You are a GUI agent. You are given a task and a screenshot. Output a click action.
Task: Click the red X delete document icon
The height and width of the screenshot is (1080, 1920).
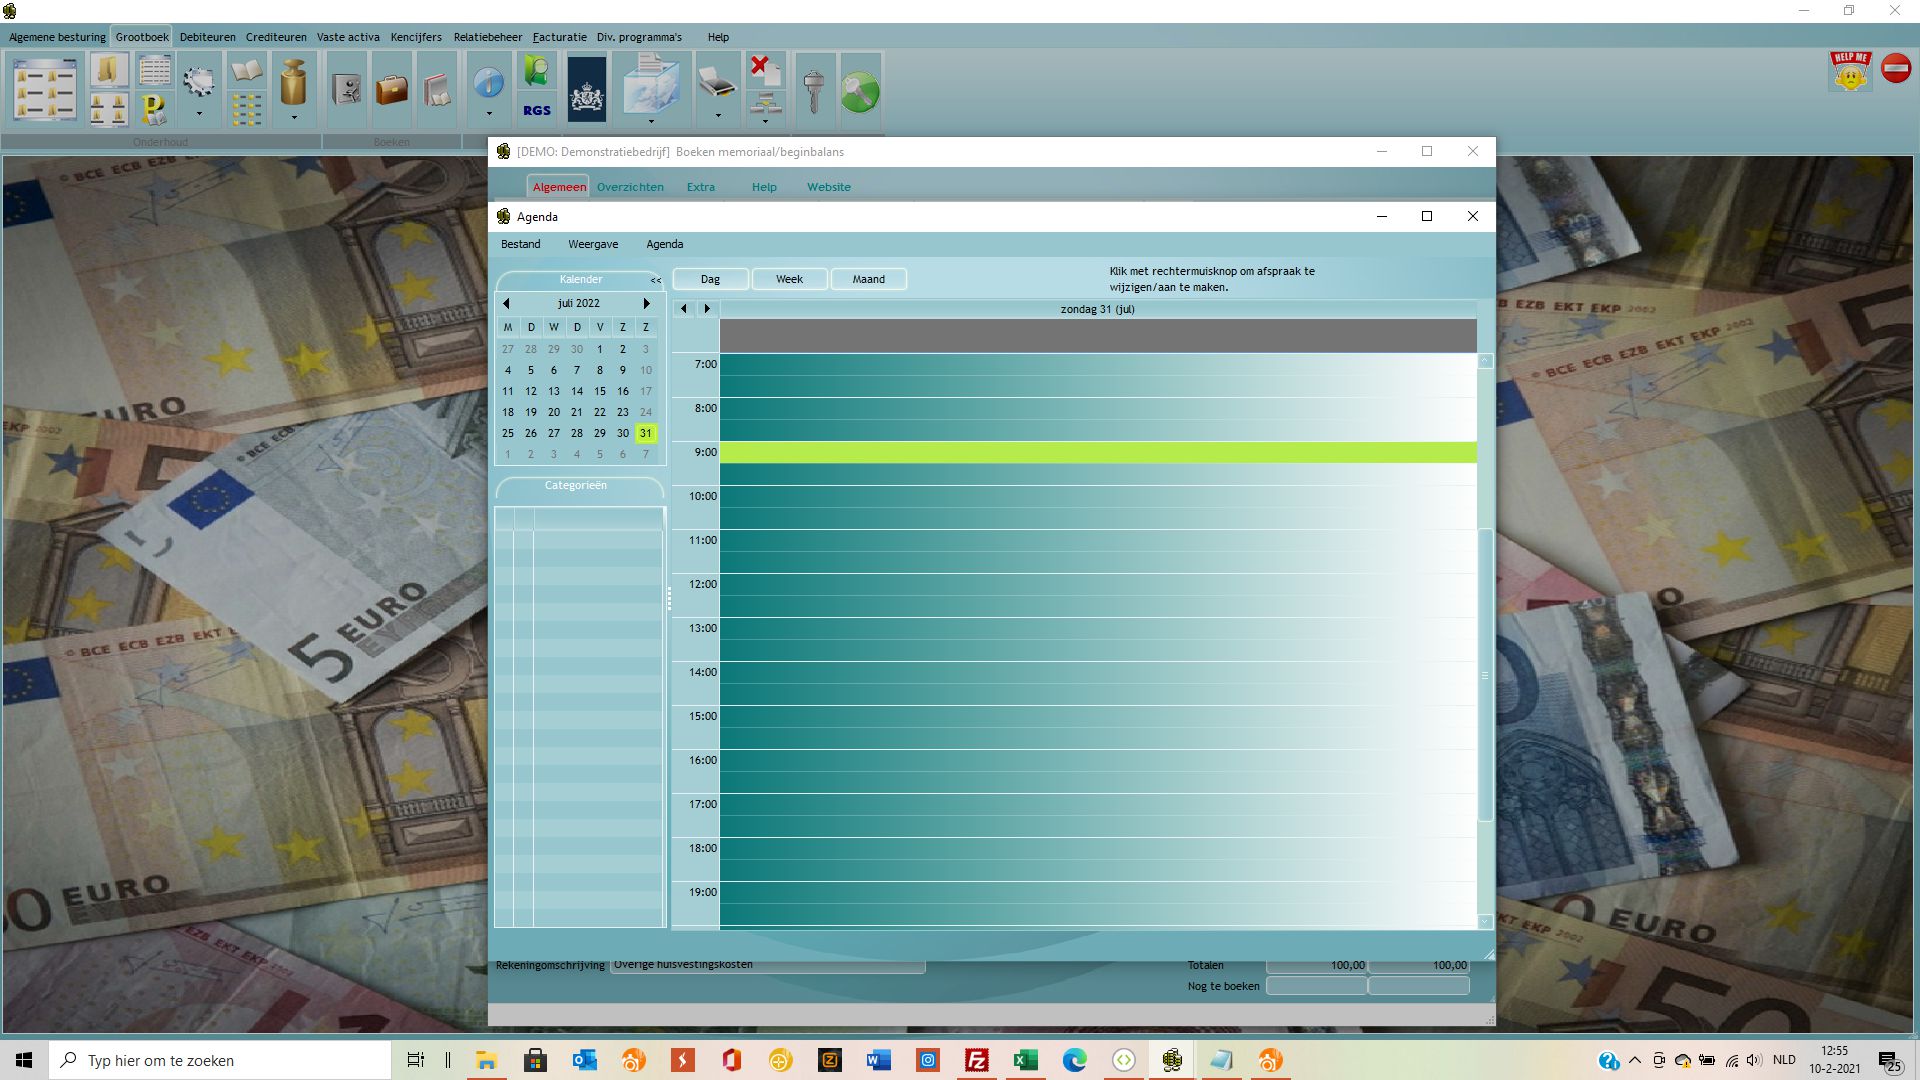pos(765,69)
